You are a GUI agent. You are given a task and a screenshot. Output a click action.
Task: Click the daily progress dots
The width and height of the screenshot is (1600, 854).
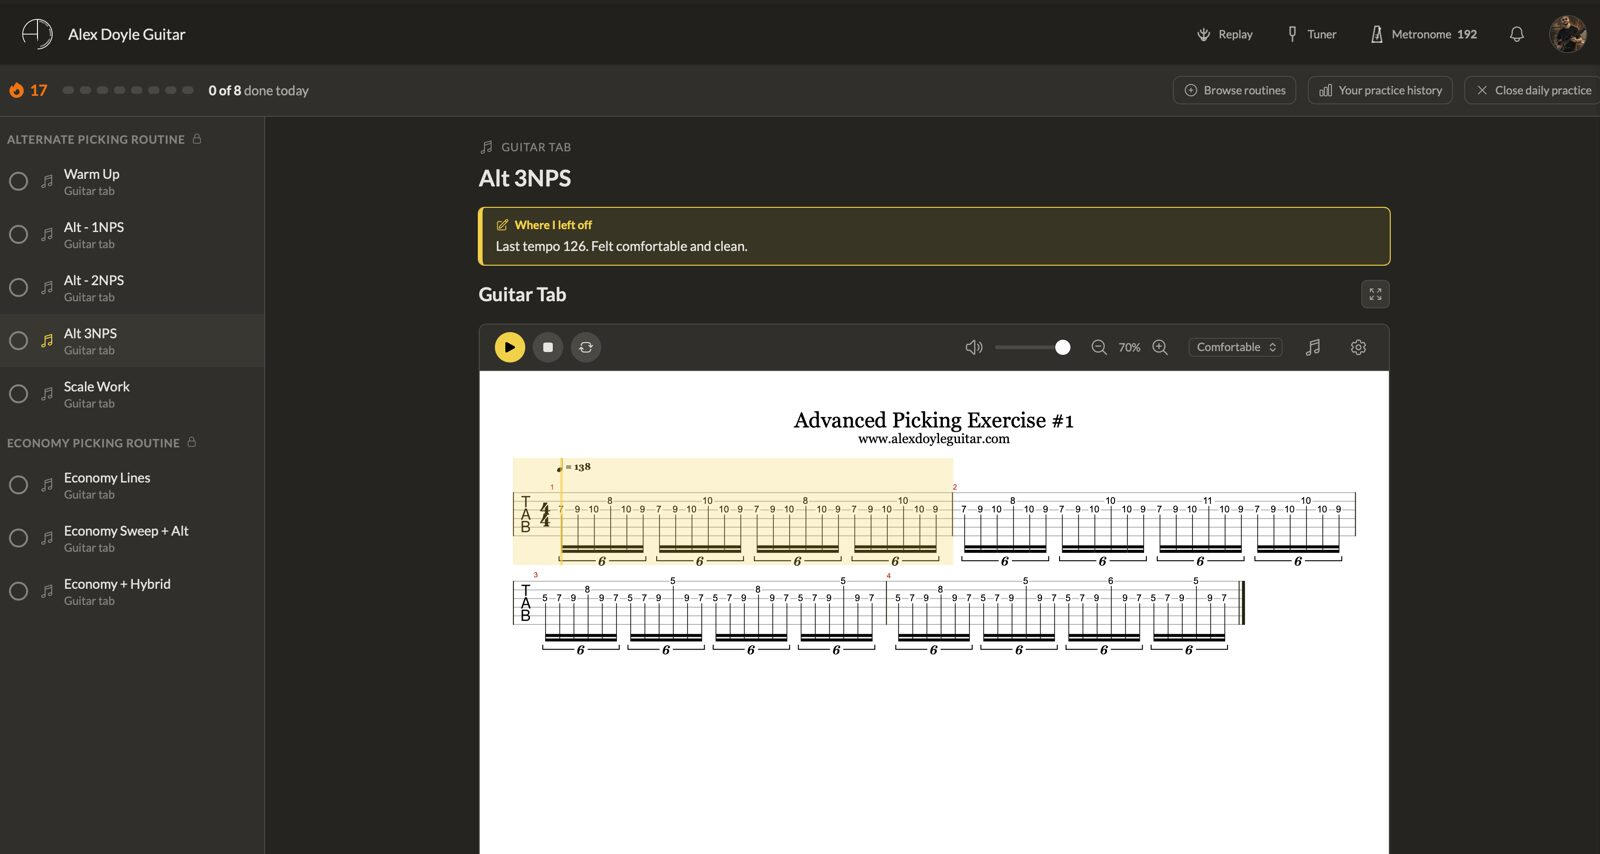click(128, 90)
